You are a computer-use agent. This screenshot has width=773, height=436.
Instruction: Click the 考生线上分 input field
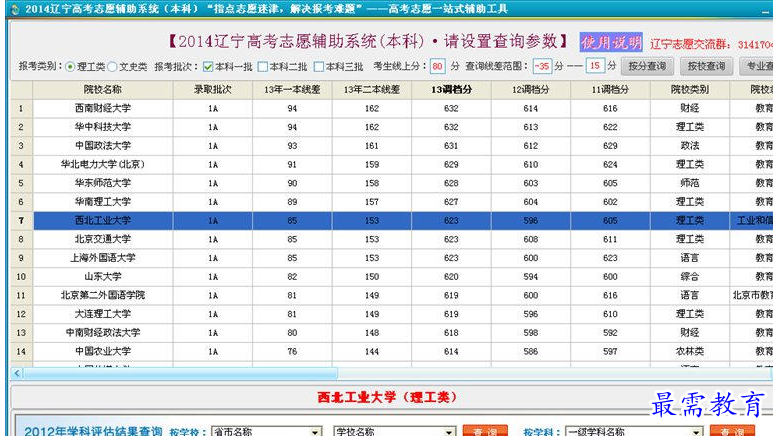click(437, 66)
